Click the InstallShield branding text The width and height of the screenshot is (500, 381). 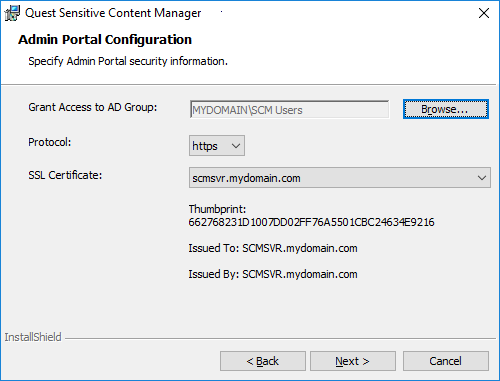(33, 337)
